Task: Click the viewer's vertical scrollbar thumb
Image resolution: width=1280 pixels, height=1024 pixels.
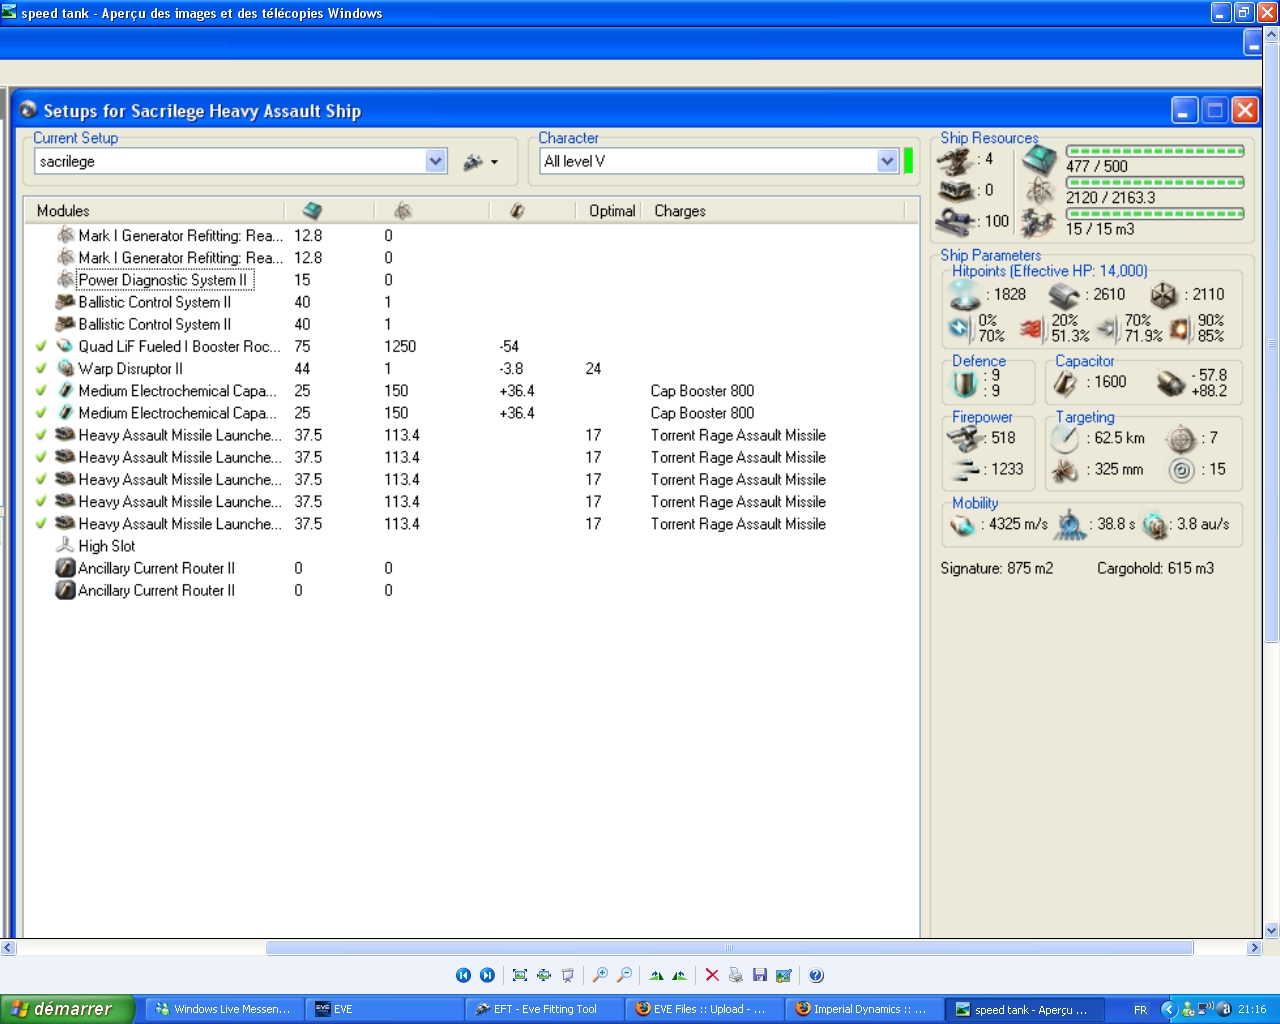Action: 1272,342
